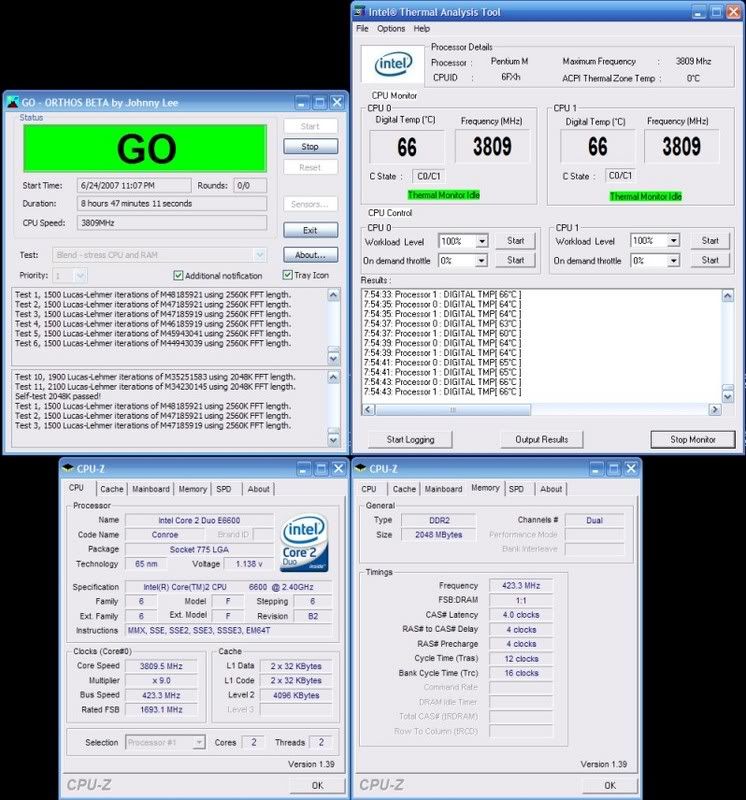This screenshot has height=800, width=746.
Task: Minimize the ORTHOS window
Action: coord(302,103)
